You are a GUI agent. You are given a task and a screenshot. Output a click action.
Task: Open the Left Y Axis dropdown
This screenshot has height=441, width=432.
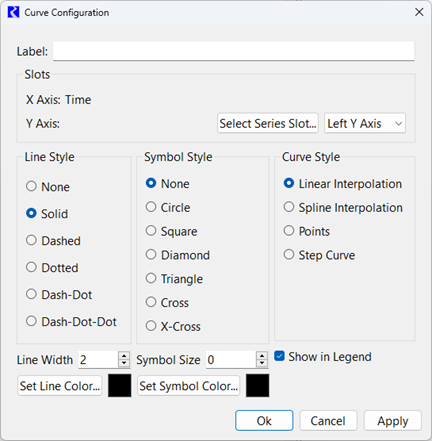[x=365, y=123]
